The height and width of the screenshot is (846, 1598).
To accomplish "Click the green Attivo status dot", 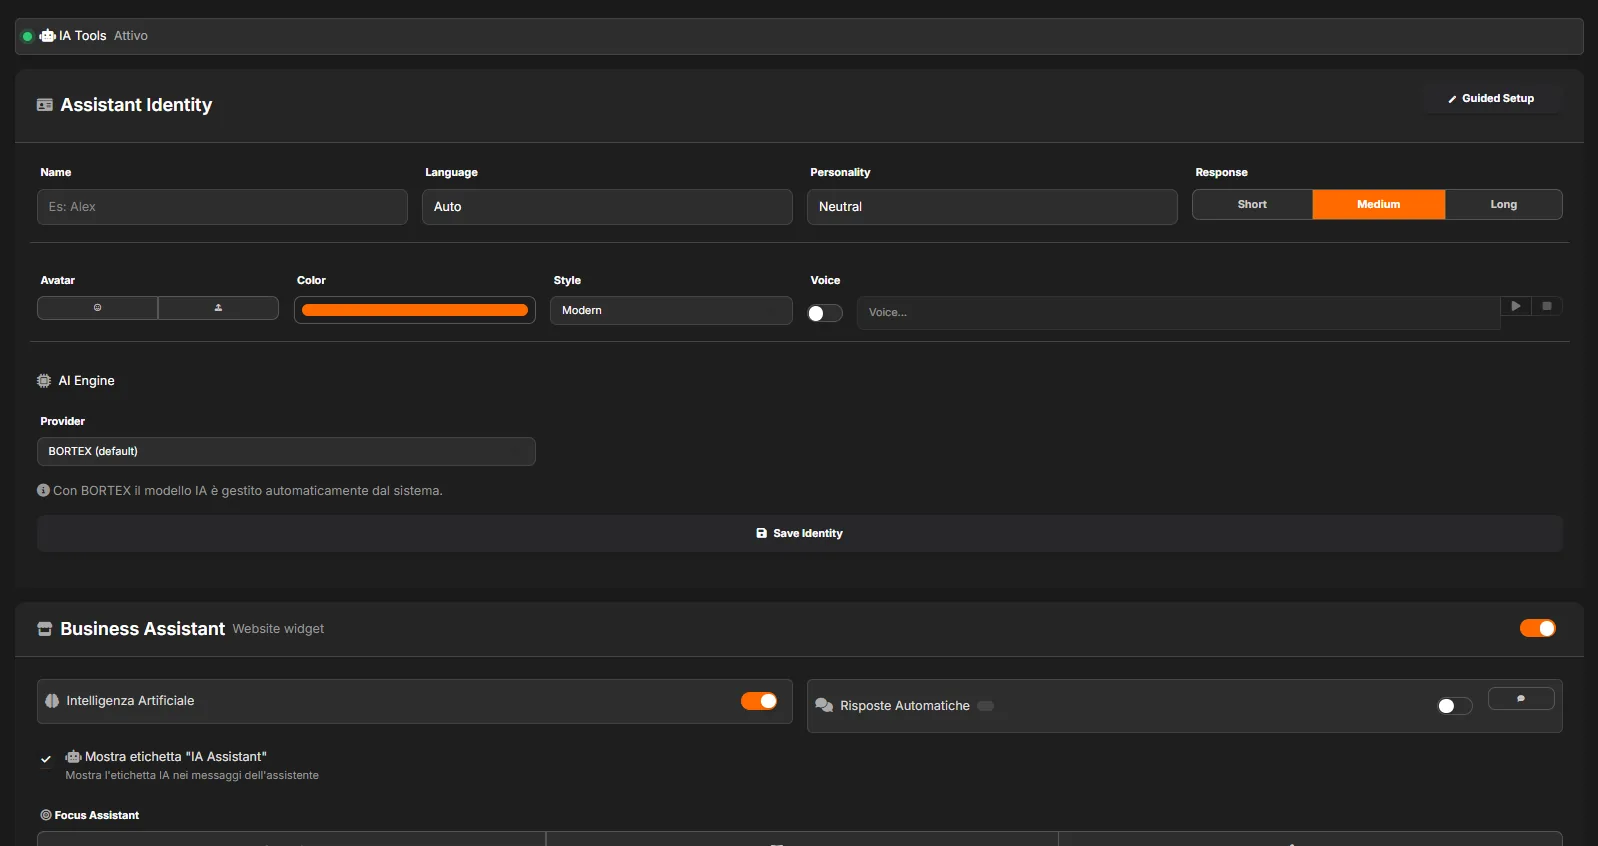I will [x=28, y=36].
